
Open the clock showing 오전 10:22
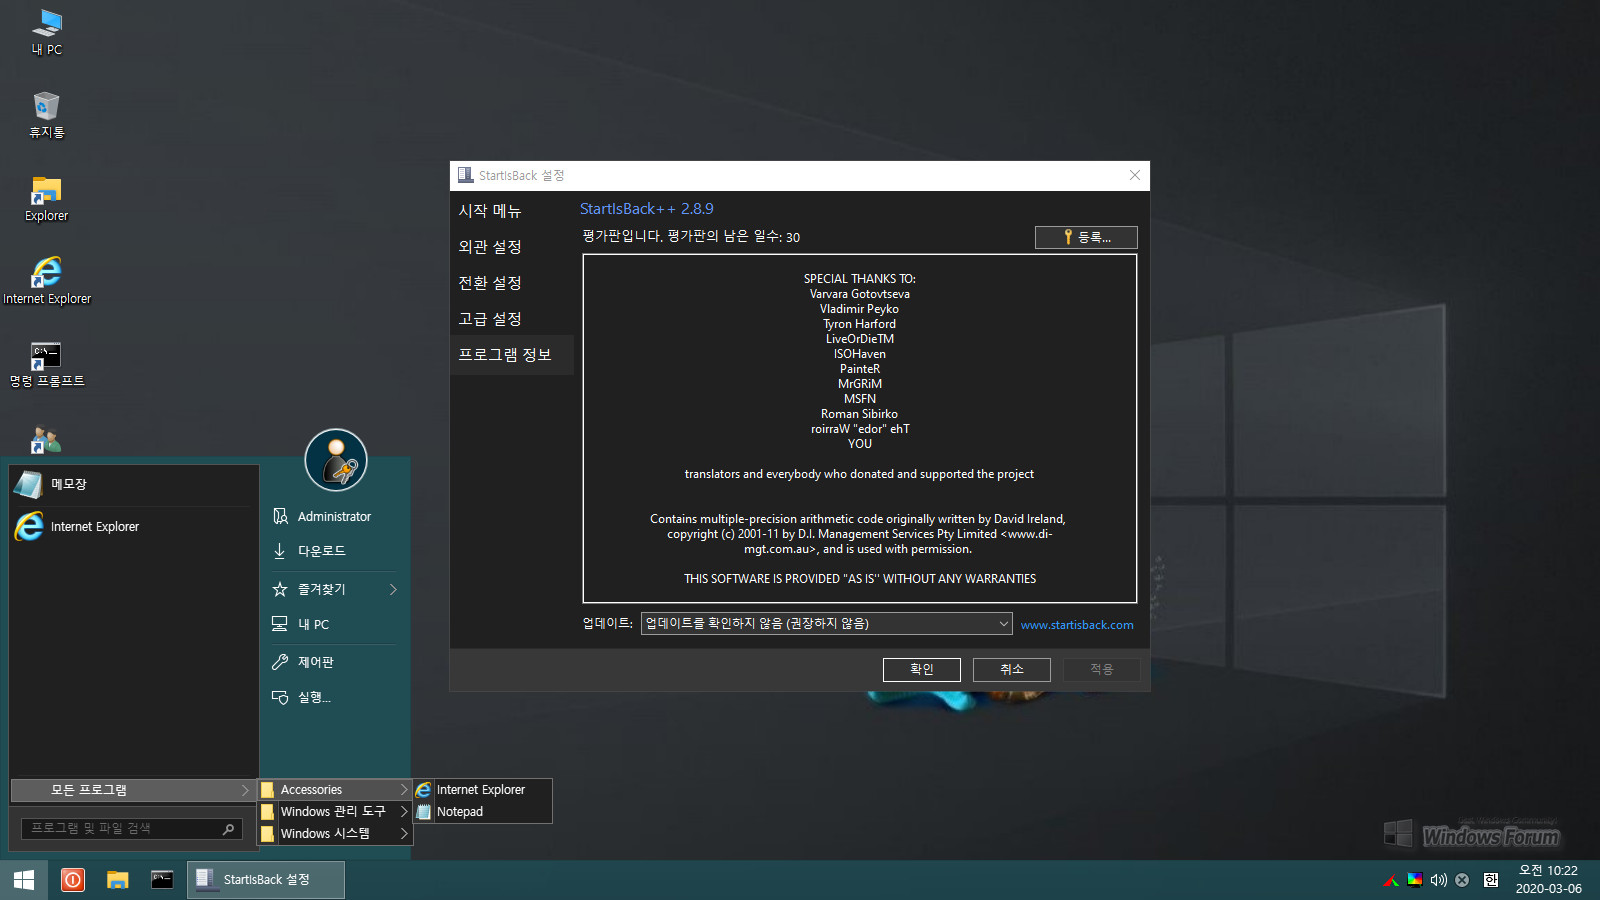point(1548,880)
